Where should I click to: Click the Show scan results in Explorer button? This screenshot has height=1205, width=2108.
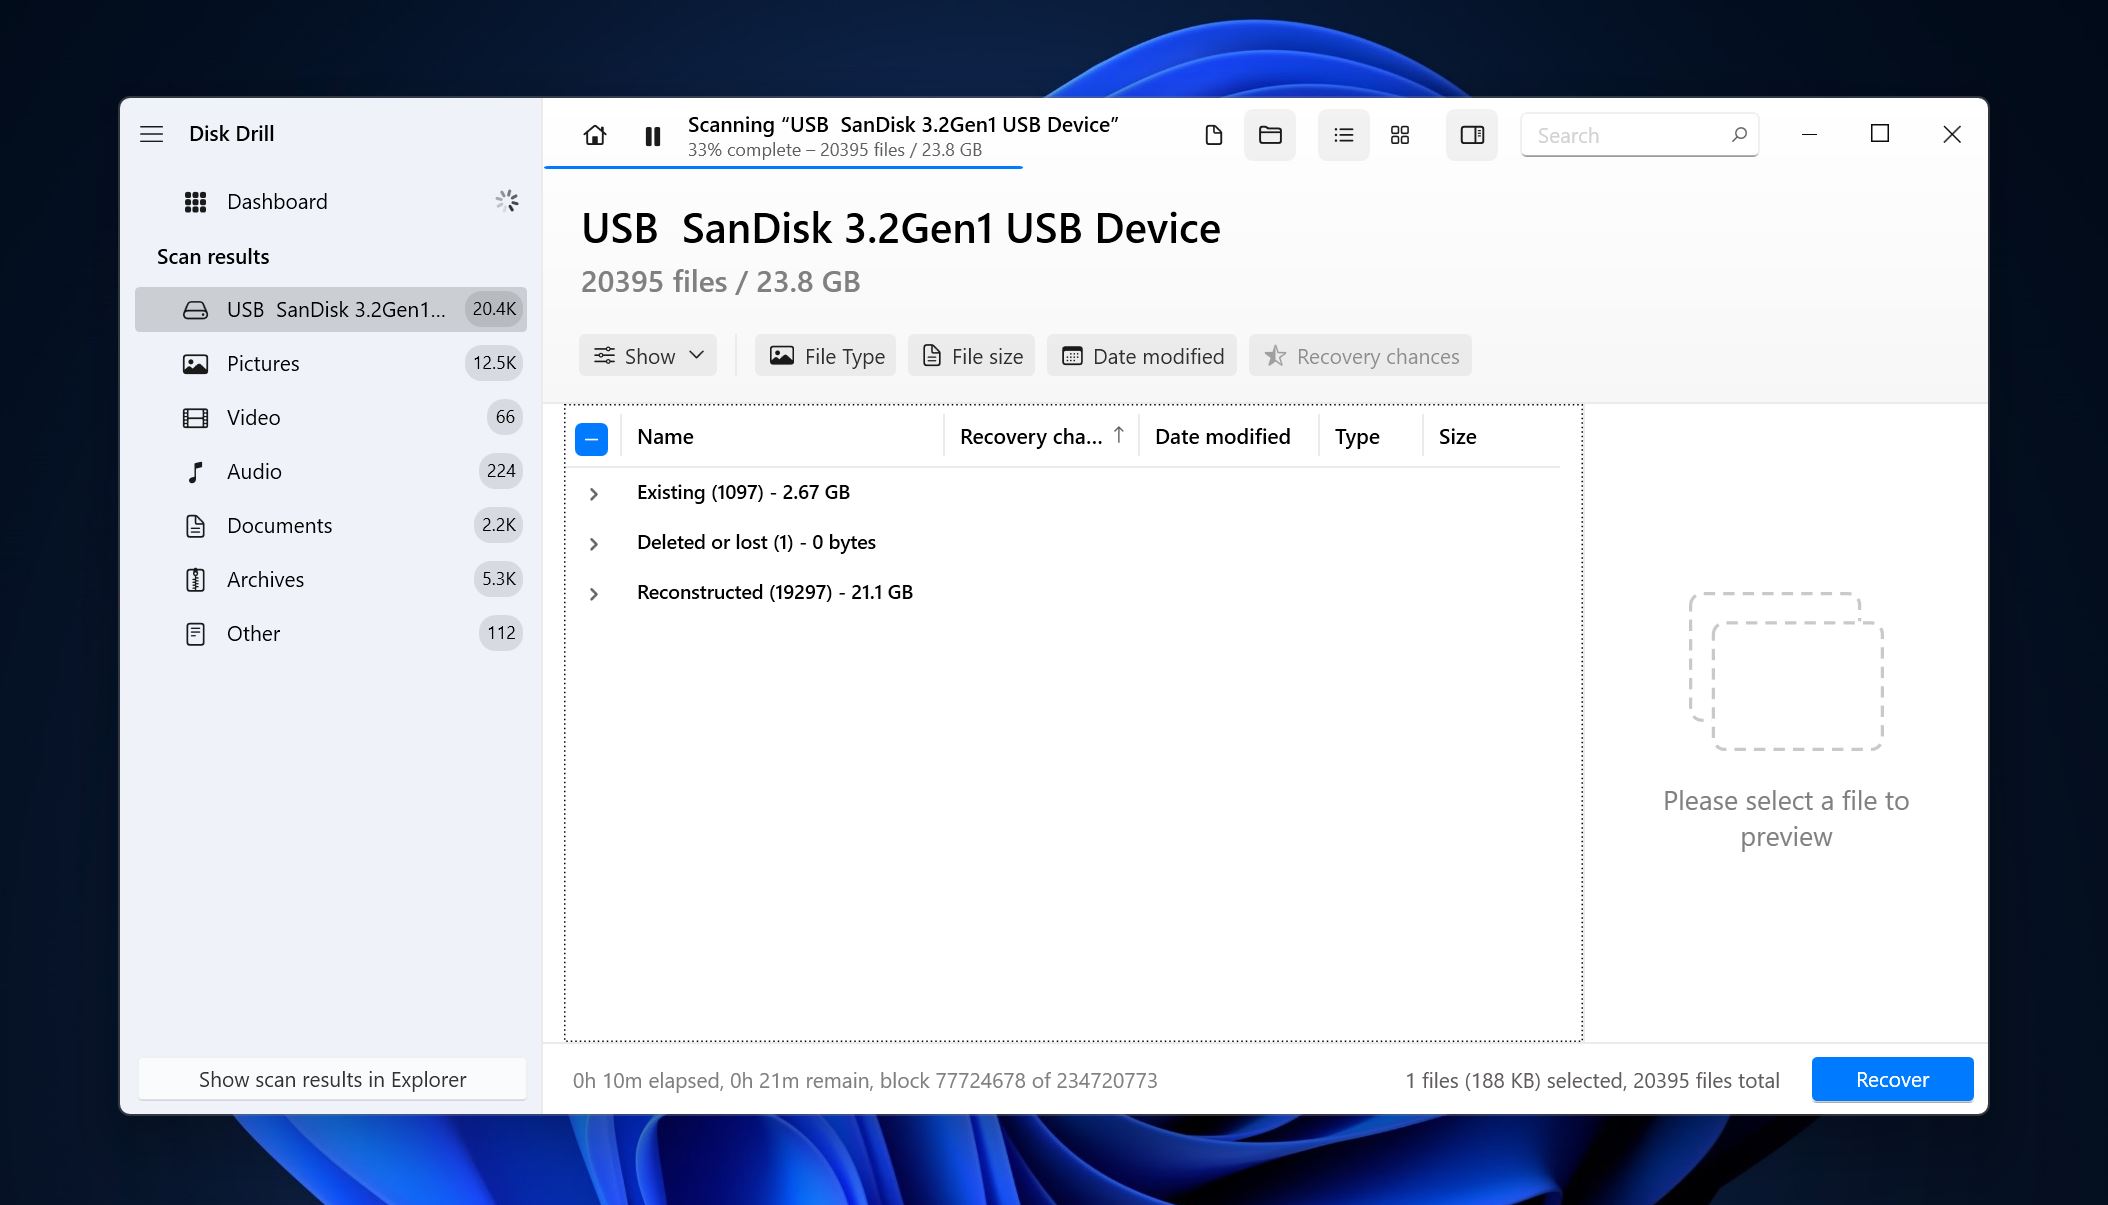point(333,1079)
